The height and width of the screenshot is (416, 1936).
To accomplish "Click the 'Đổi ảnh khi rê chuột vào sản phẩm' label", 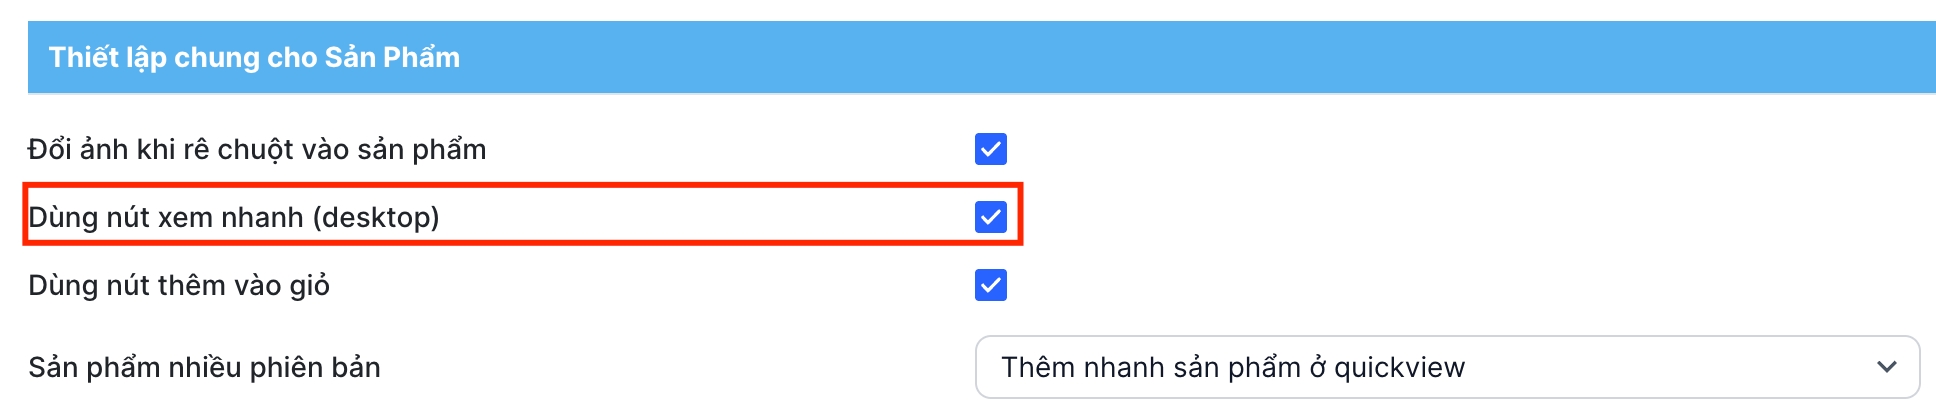I will (x=257, y=149).
